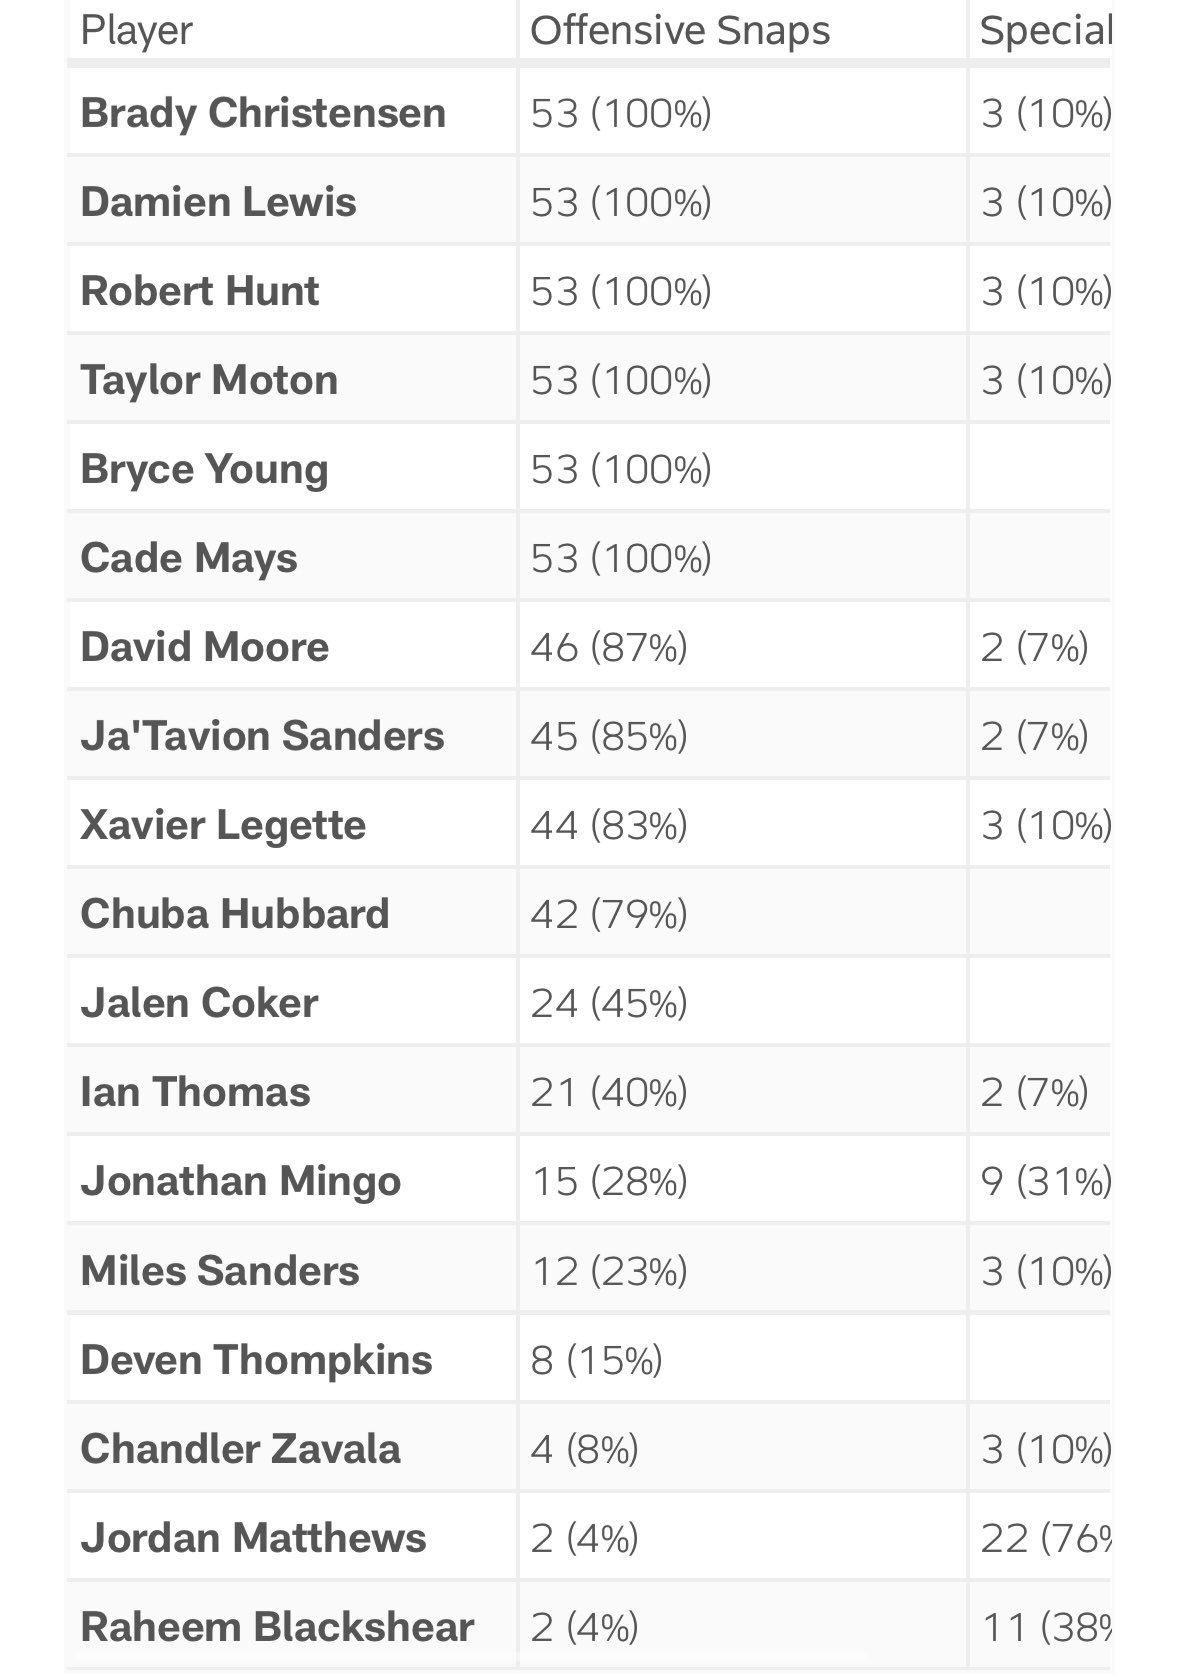1179x1677 pixels.
Task: Open Raheem Blackshear player name
Action: click(277, 1626)
